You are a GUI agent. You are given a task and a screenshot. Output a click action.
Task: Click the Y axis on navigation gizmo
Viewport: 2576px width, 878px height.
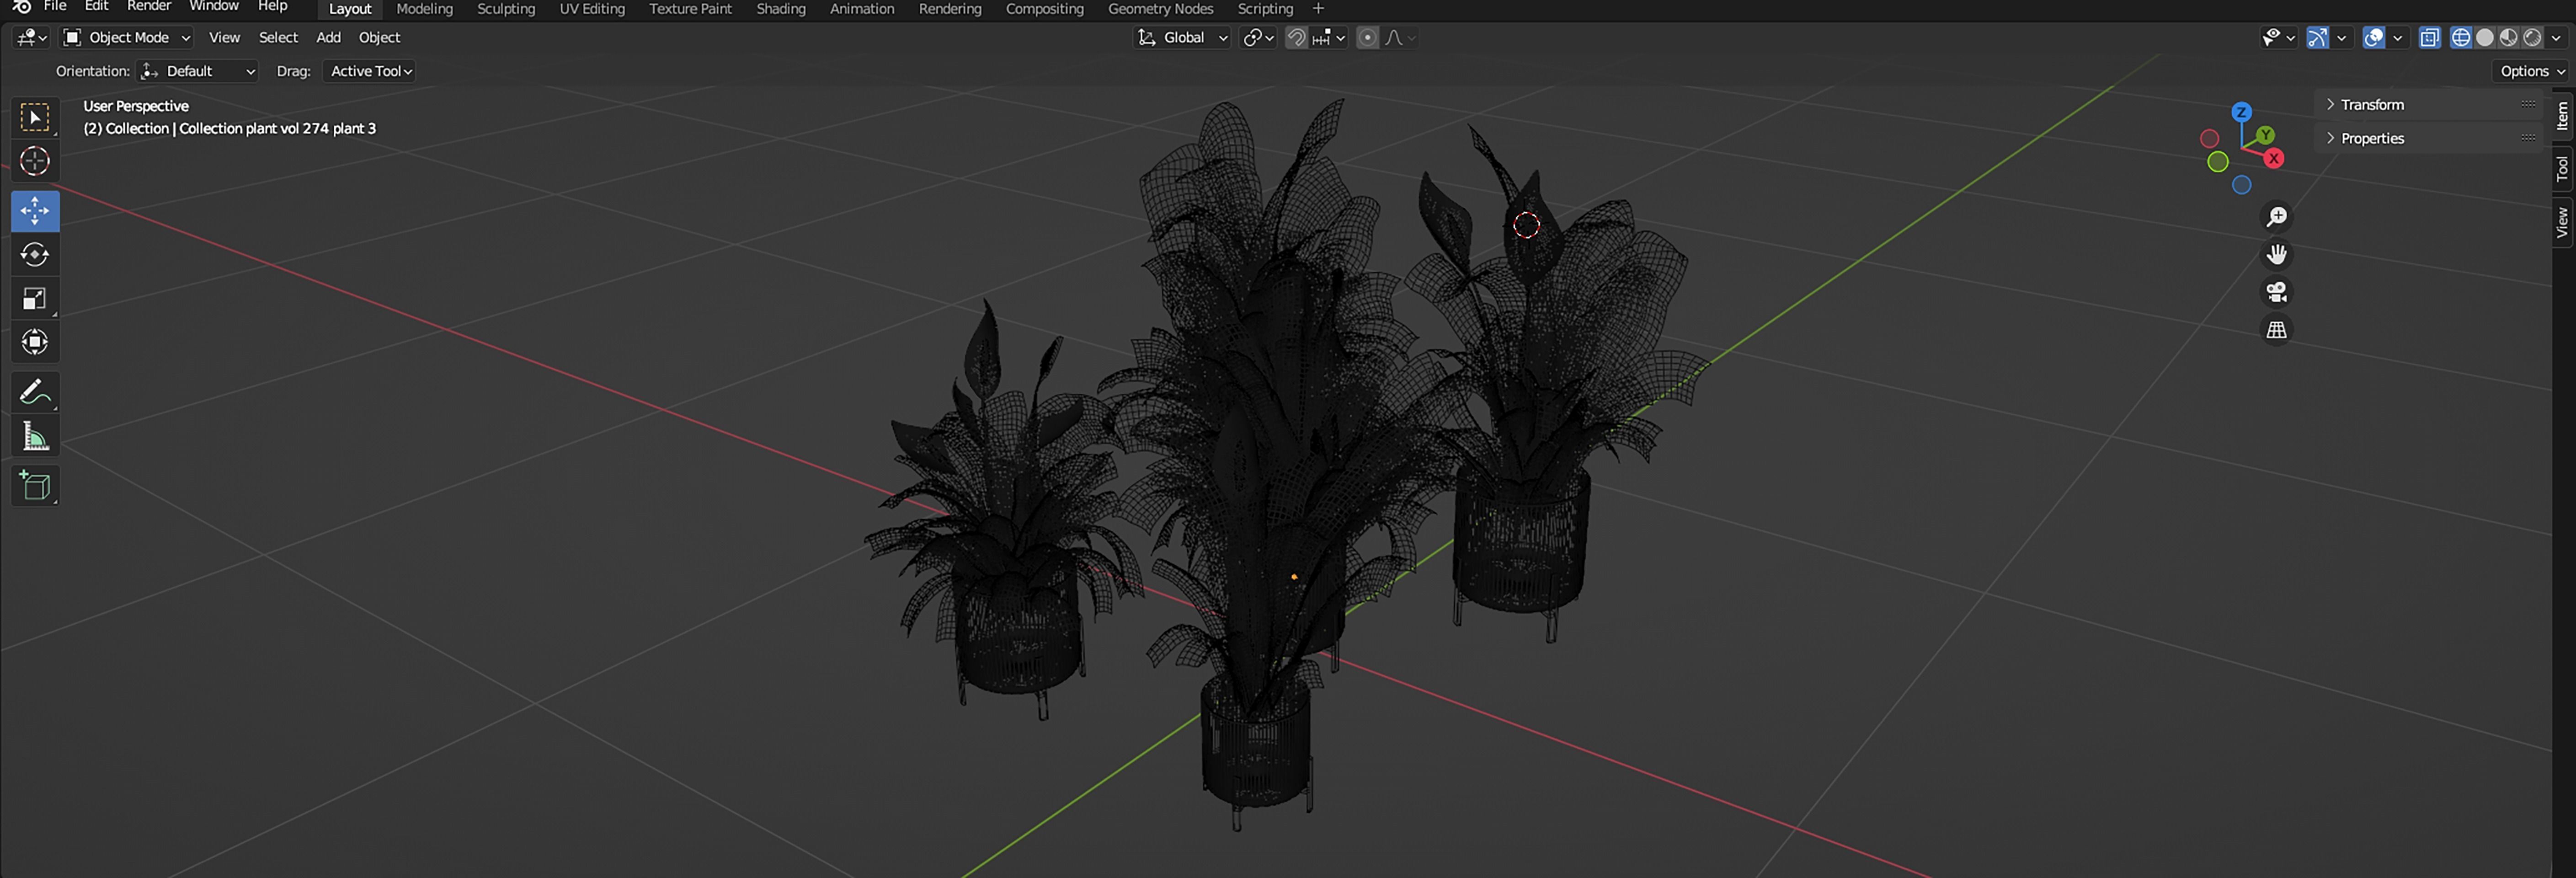[x=2265, y=135]
